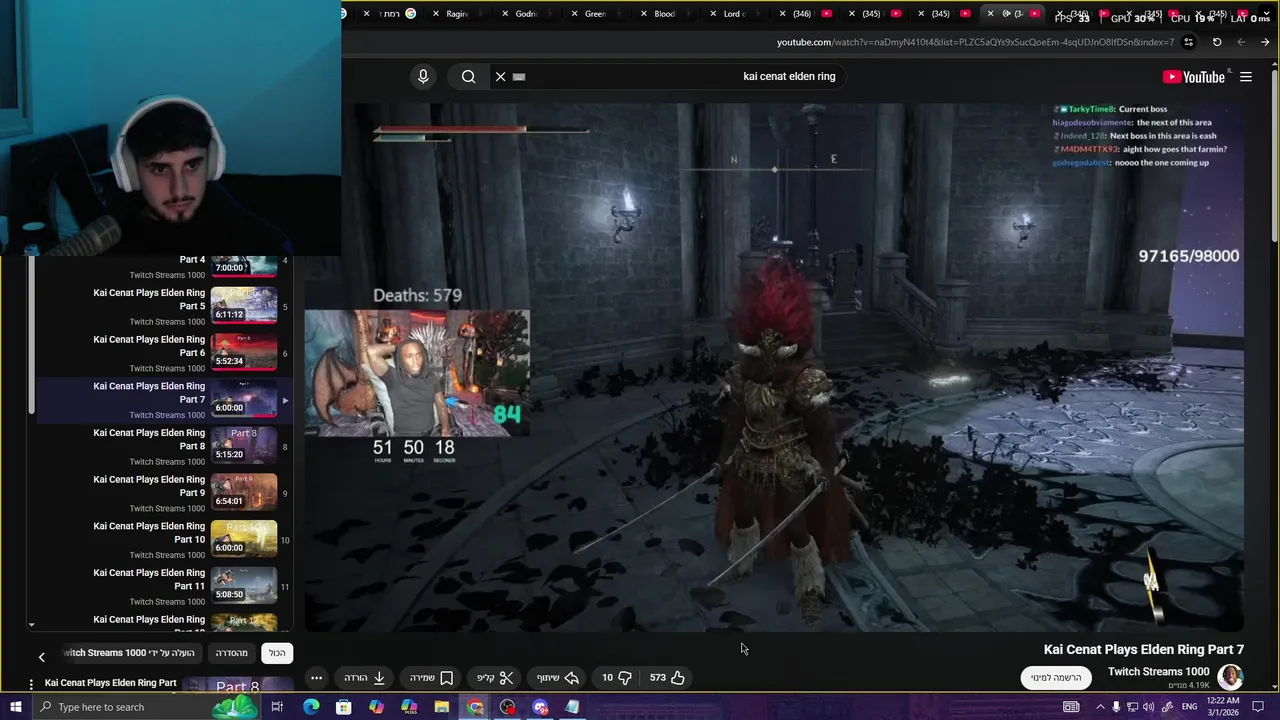Open the volume control in tray

click(x=1149, y=707)
